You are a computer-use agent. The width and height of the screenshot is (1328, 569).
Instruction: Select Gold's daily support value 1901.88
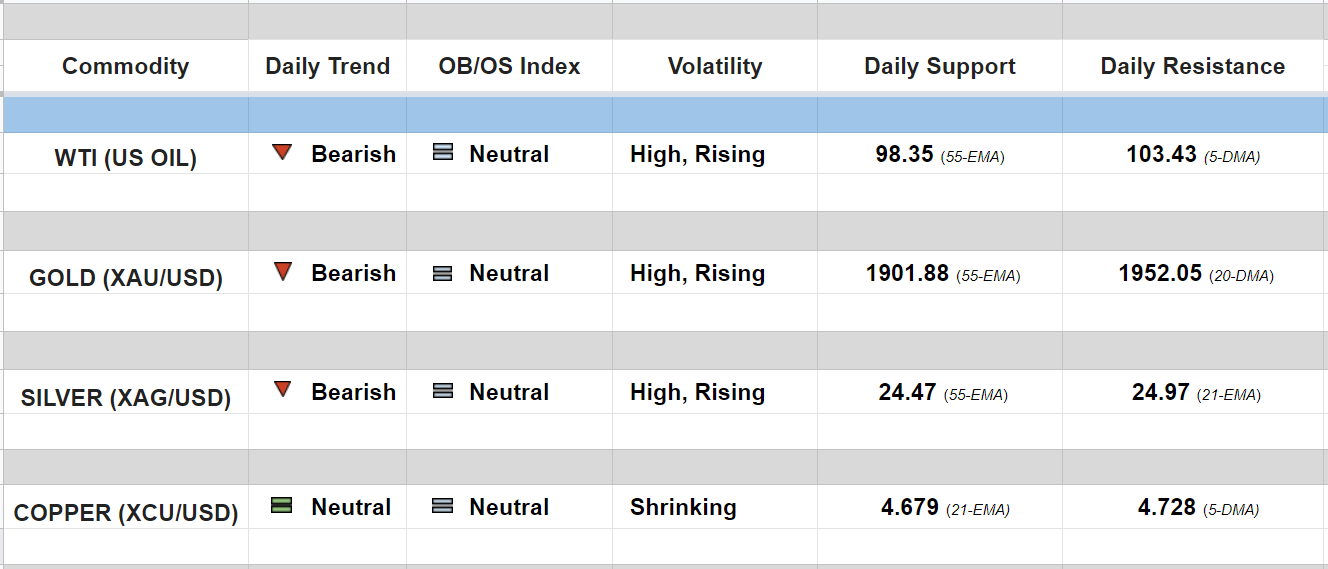pyautogui.click(x=907, y=273)
